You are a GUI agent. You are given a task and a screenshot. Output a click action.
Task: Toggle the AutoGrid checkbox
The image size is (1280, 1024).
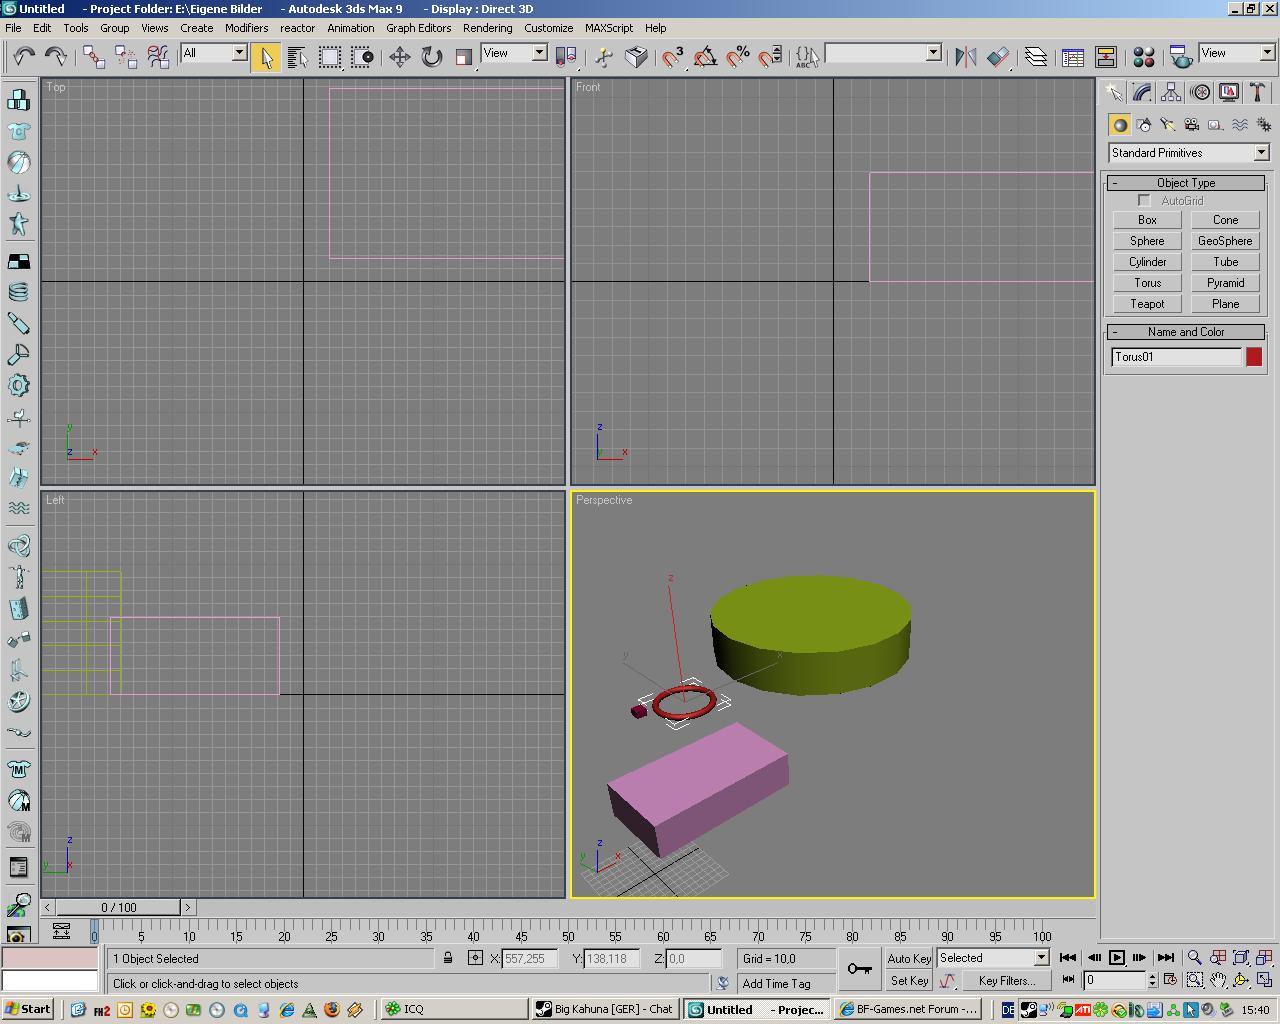click(1144, 201)
